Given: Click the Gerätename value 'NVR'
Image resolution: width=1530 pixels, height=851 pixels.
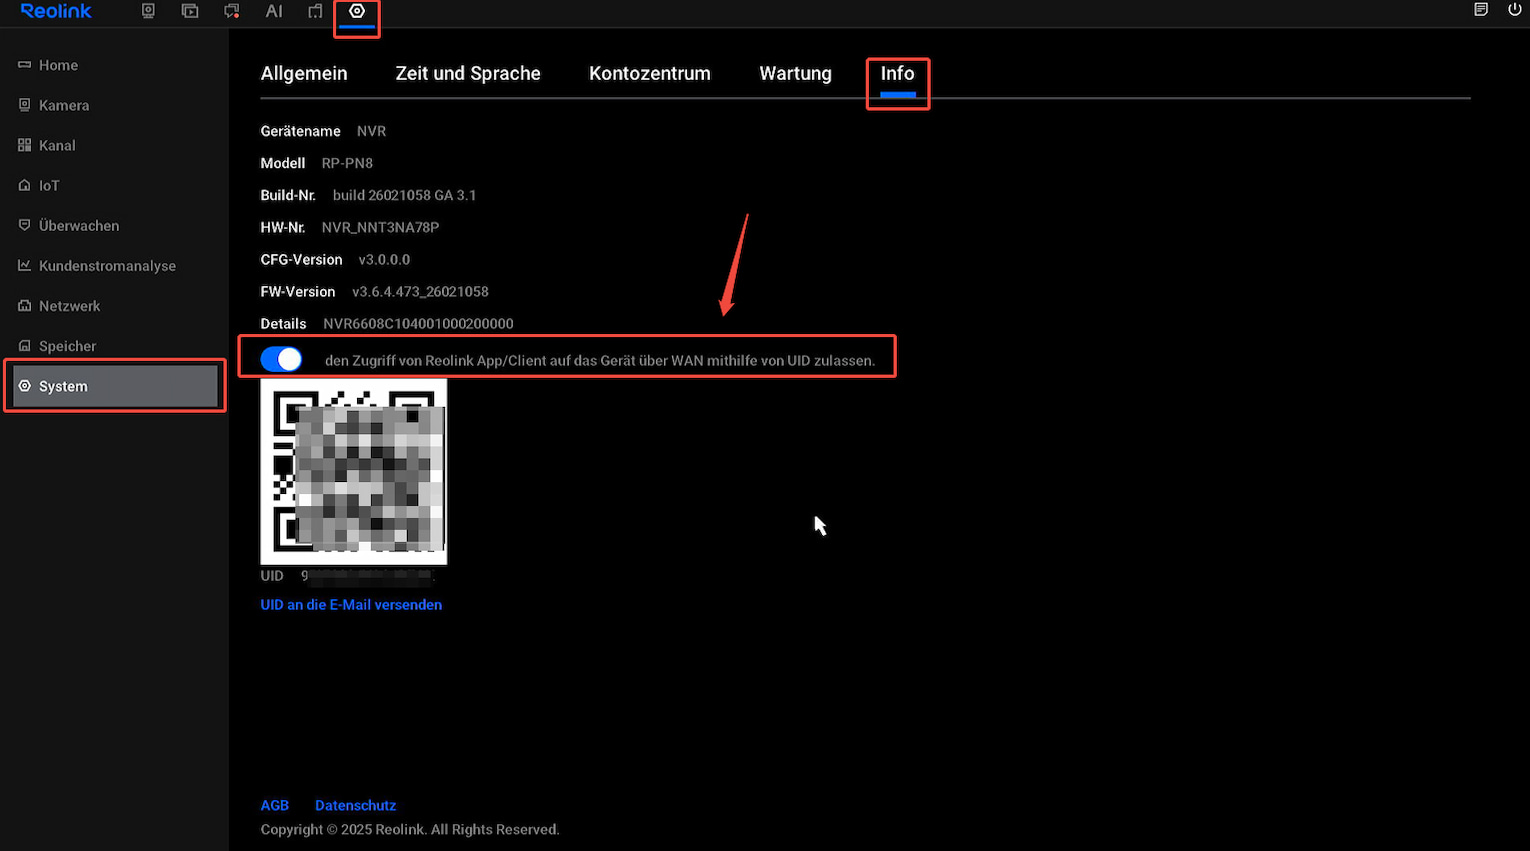Looking at the screenshot, I should point(371,131).
